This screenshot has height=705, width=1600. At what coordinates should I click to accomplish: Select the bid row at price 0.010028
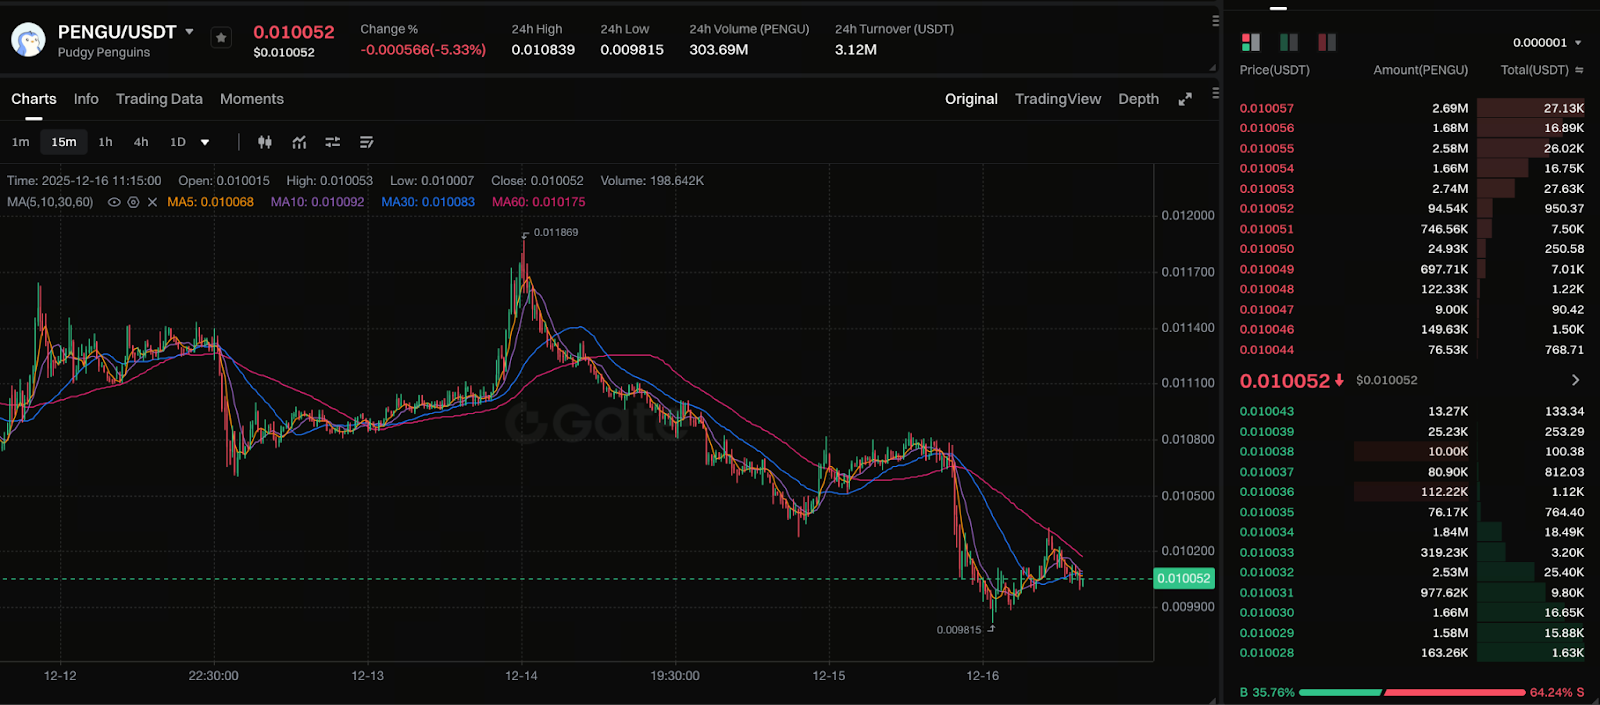click(x=1412, y=653)
